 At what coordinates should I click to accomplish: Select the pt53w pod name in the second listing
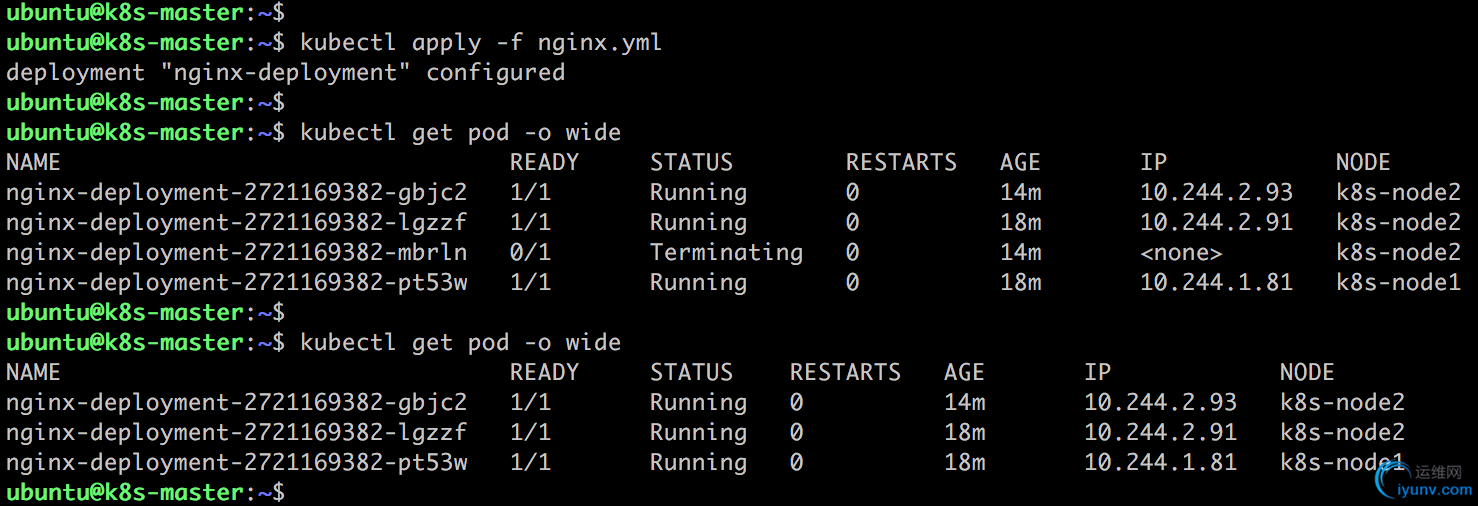(x=236, y=463)
